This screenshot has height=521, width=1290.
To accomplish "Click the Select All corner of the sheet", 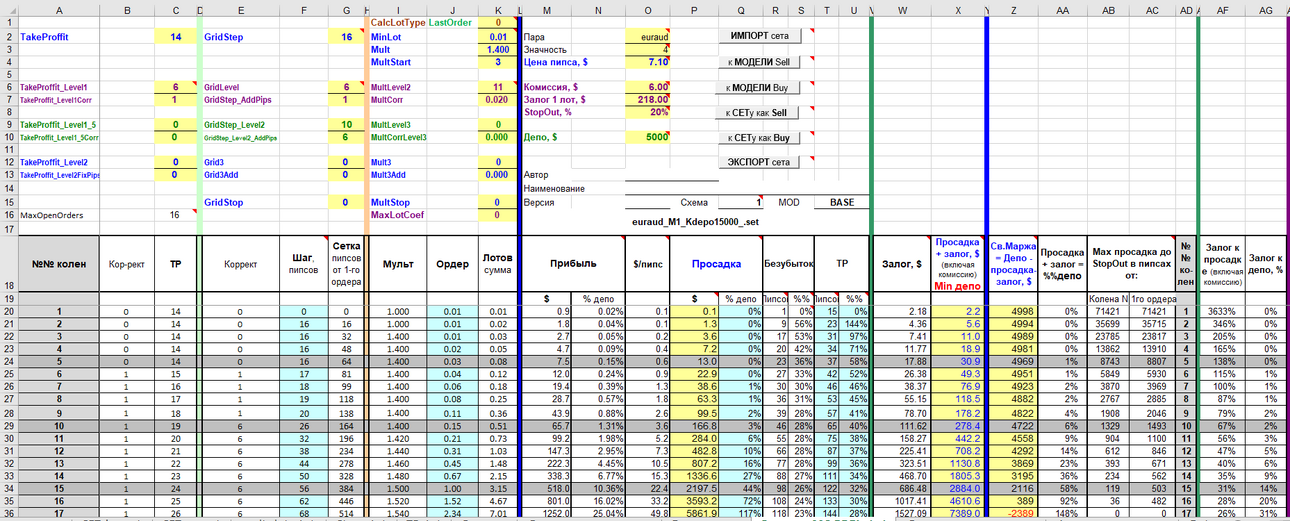I will click(x=8, y=9).
